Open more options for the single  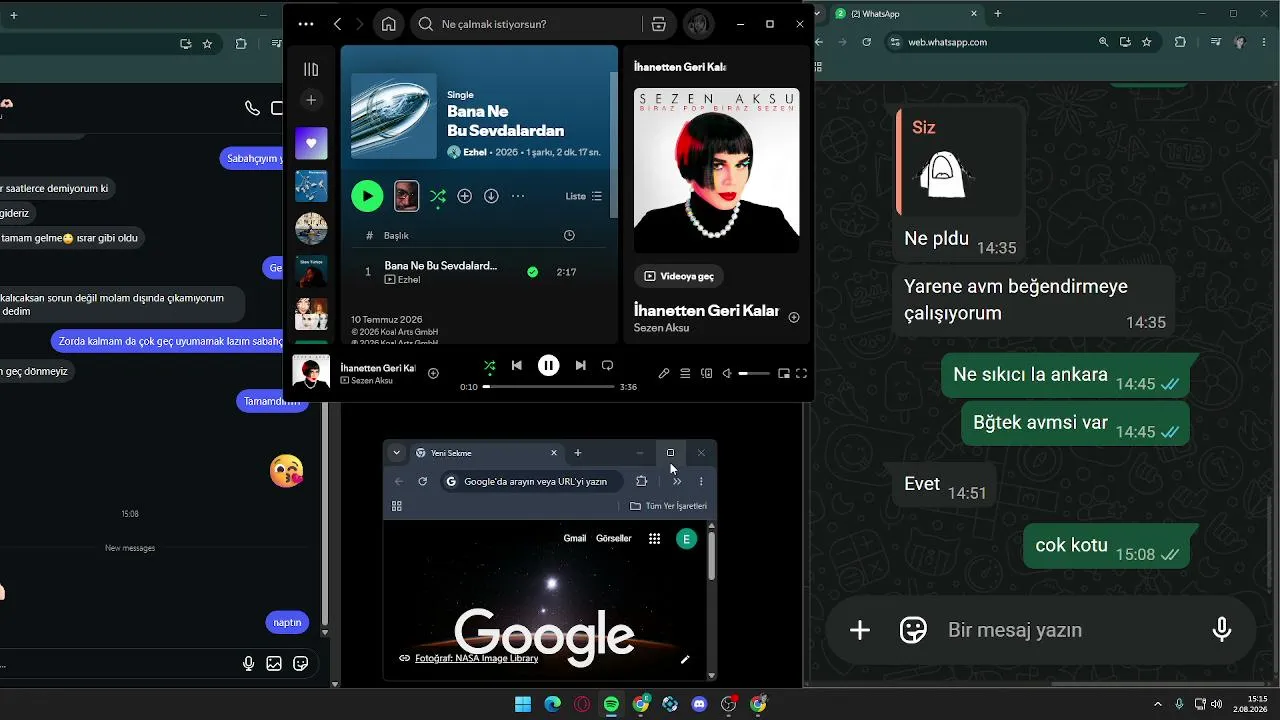[518, 196]
